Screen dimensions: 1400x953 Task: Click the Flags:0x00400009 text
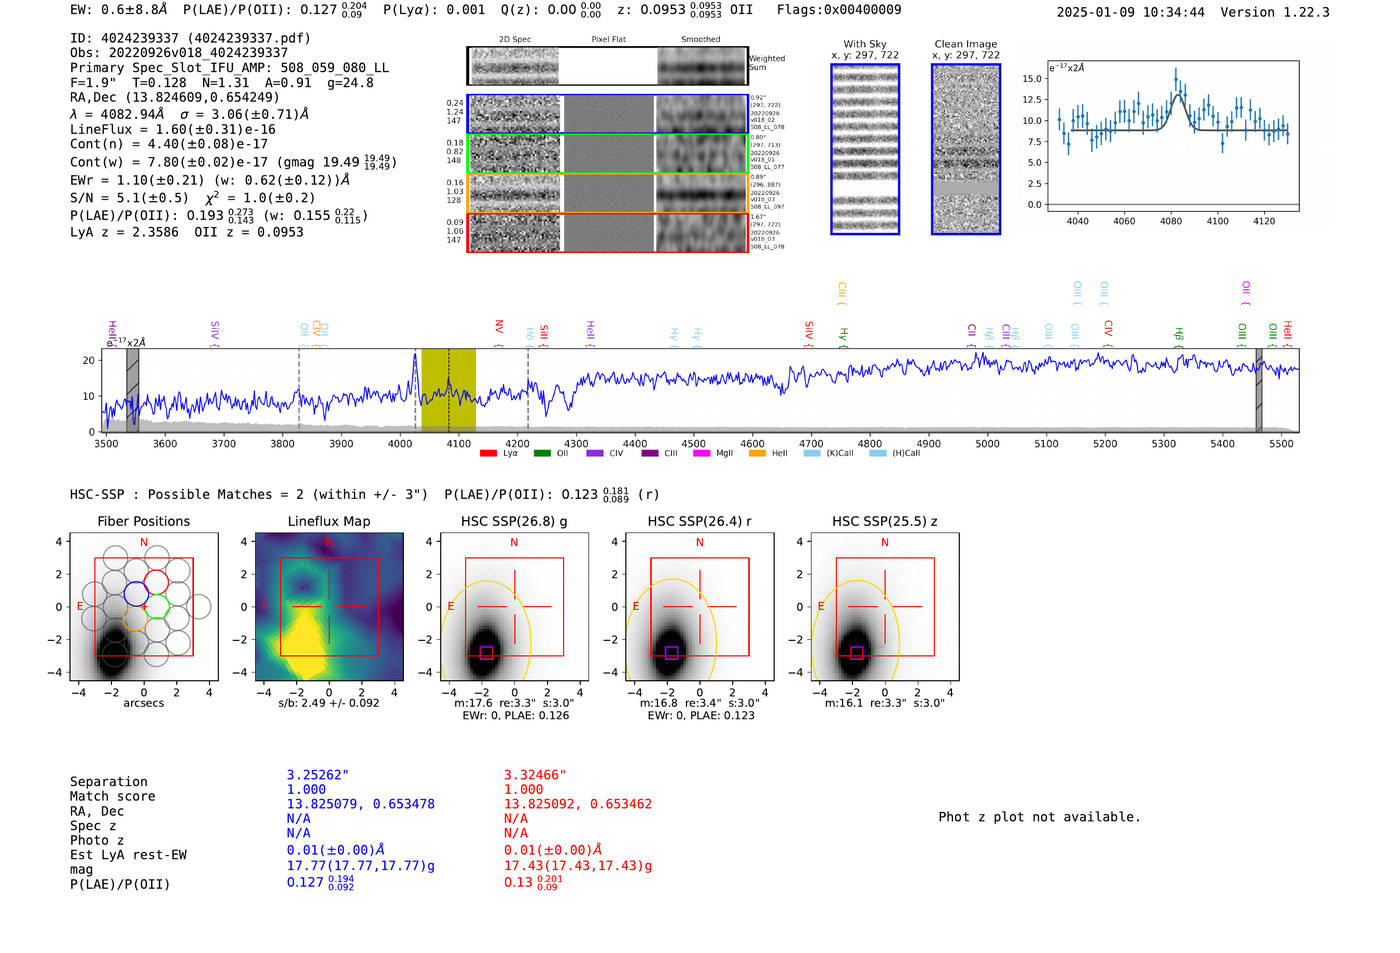pyautogui.click(x=839, y=9)
